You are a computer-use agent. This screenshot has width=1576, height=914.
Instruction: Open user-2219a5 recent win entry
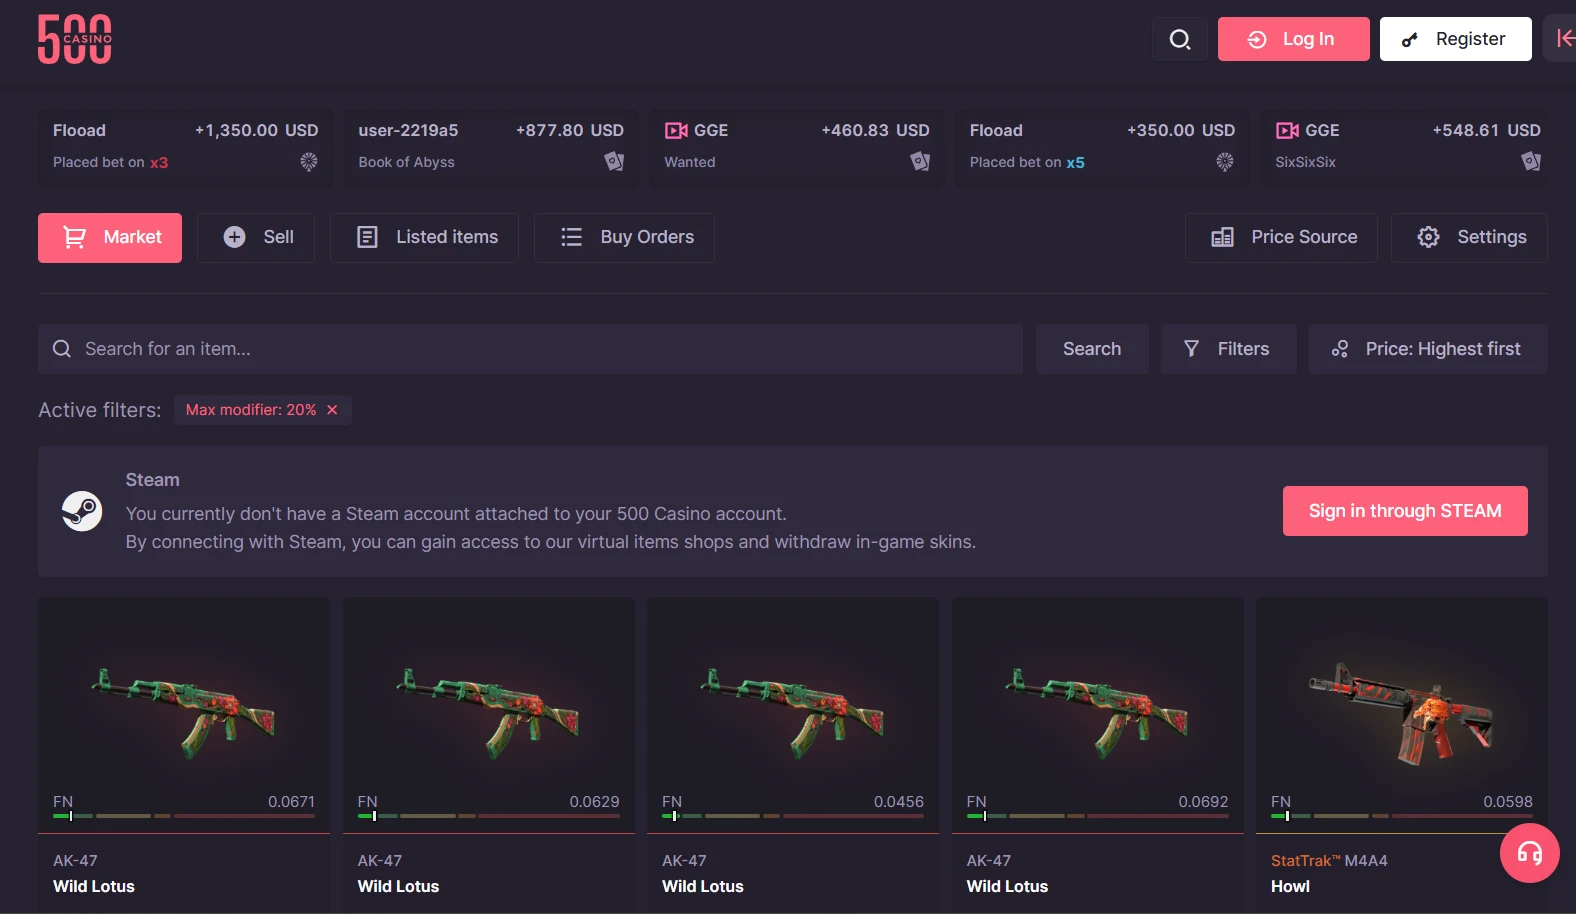(x=491, y=146)
